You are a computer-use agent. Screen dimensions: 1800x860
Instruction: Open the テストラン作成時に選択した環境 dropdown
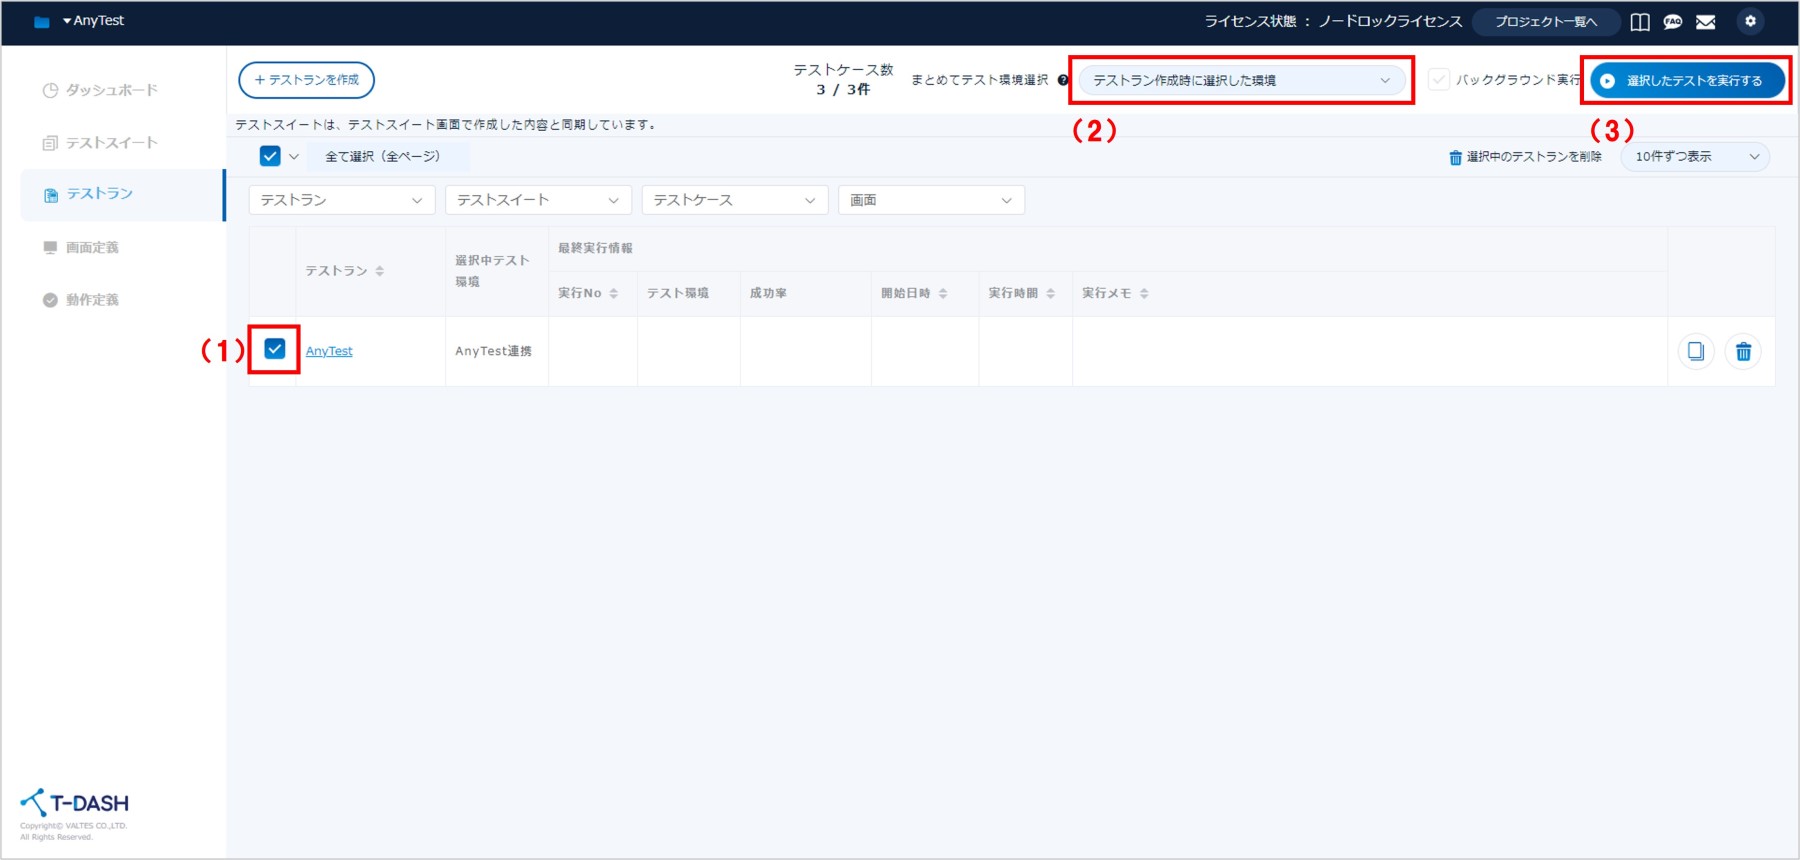(1241, 80)
